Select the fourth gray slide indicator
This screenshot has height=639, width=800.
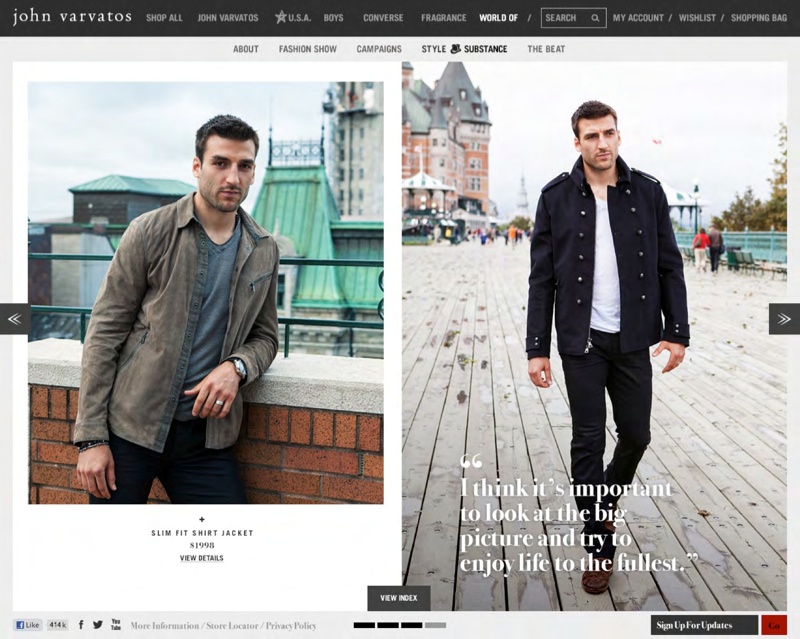click(435, 625)
